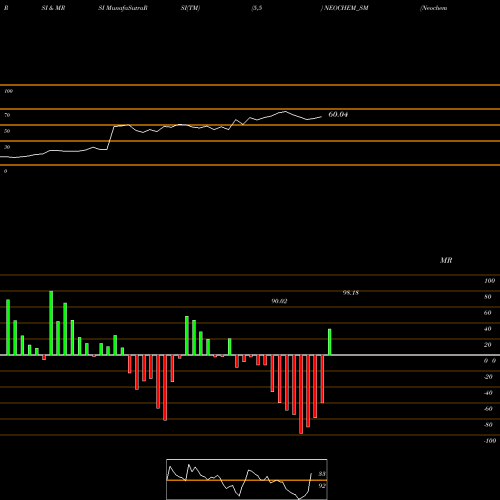Click the rightmost green MR bar
Screen dimensions: 500x500
pos(330,342)
